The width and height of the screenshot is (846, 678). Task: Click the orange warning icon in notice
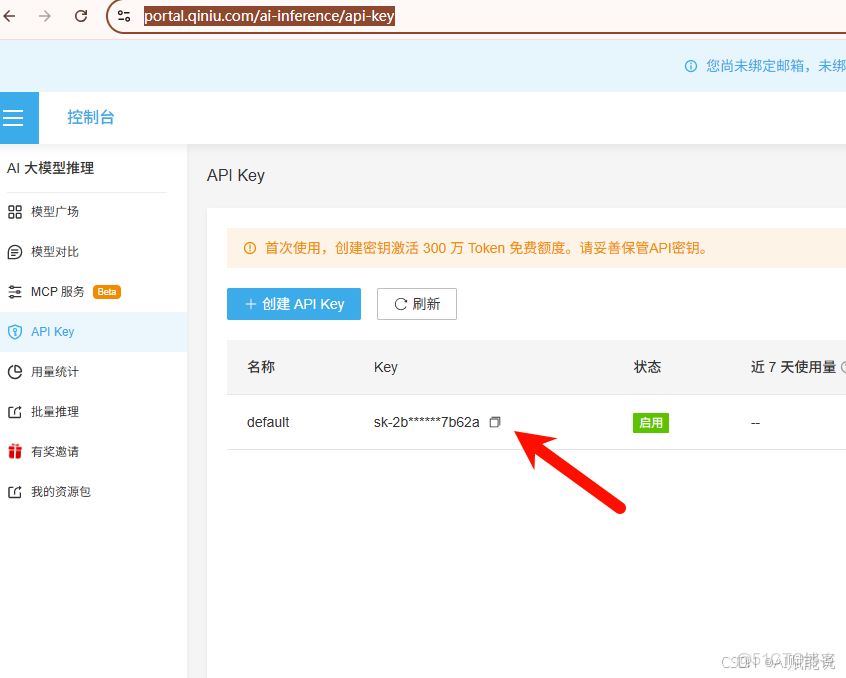coord(250,248)
